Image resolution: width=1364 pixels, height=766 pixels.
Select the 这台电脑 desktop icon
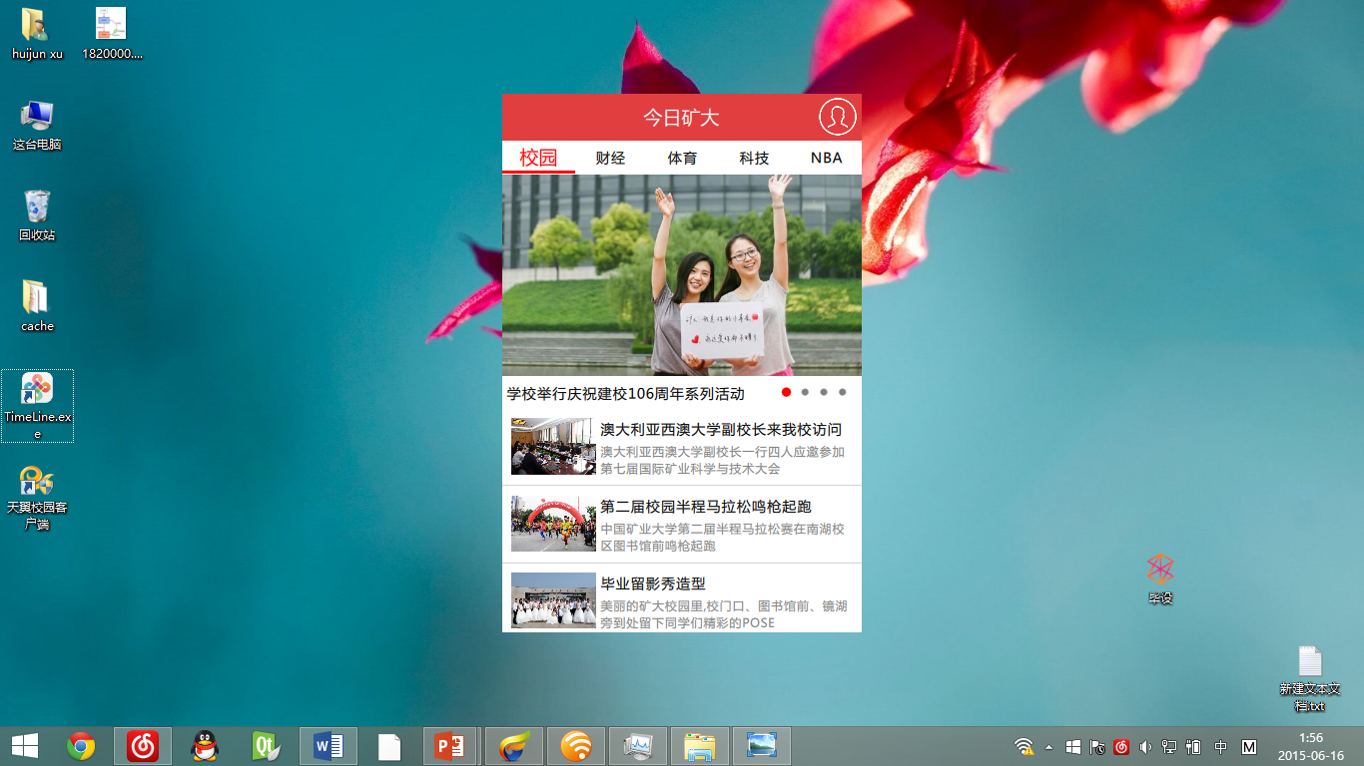pyautogui.click(x=37, y=125)
